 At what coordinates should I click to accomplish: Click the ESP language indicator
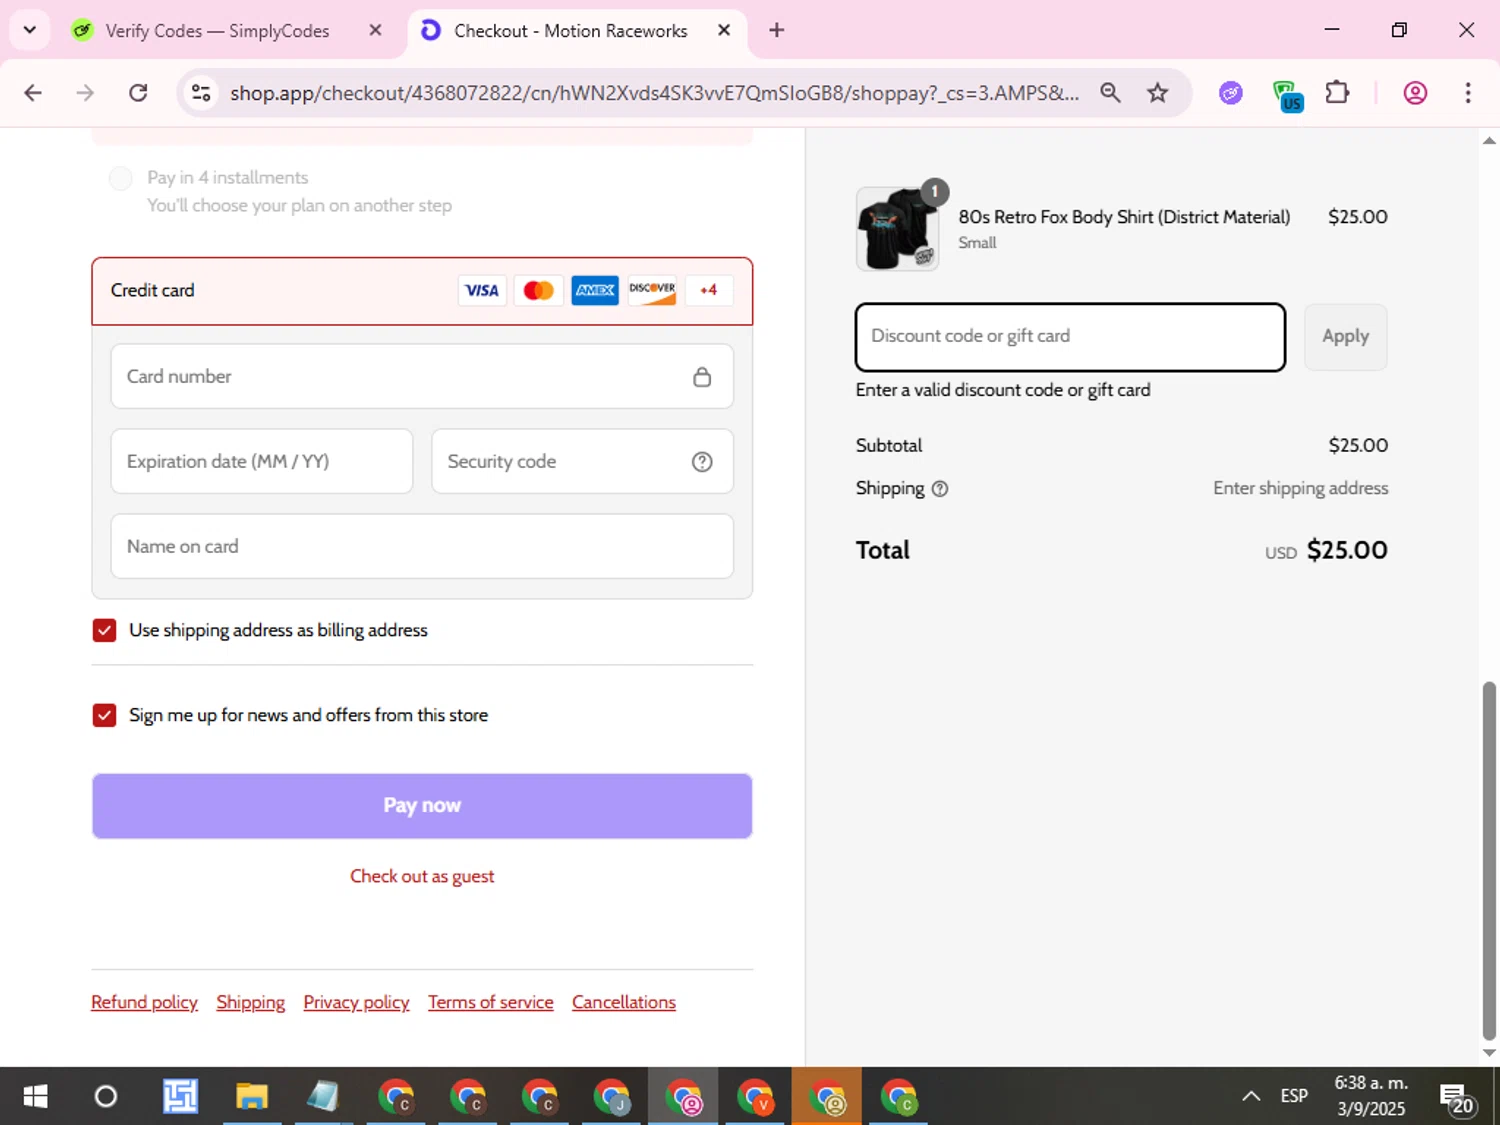click(1294, 1096)
